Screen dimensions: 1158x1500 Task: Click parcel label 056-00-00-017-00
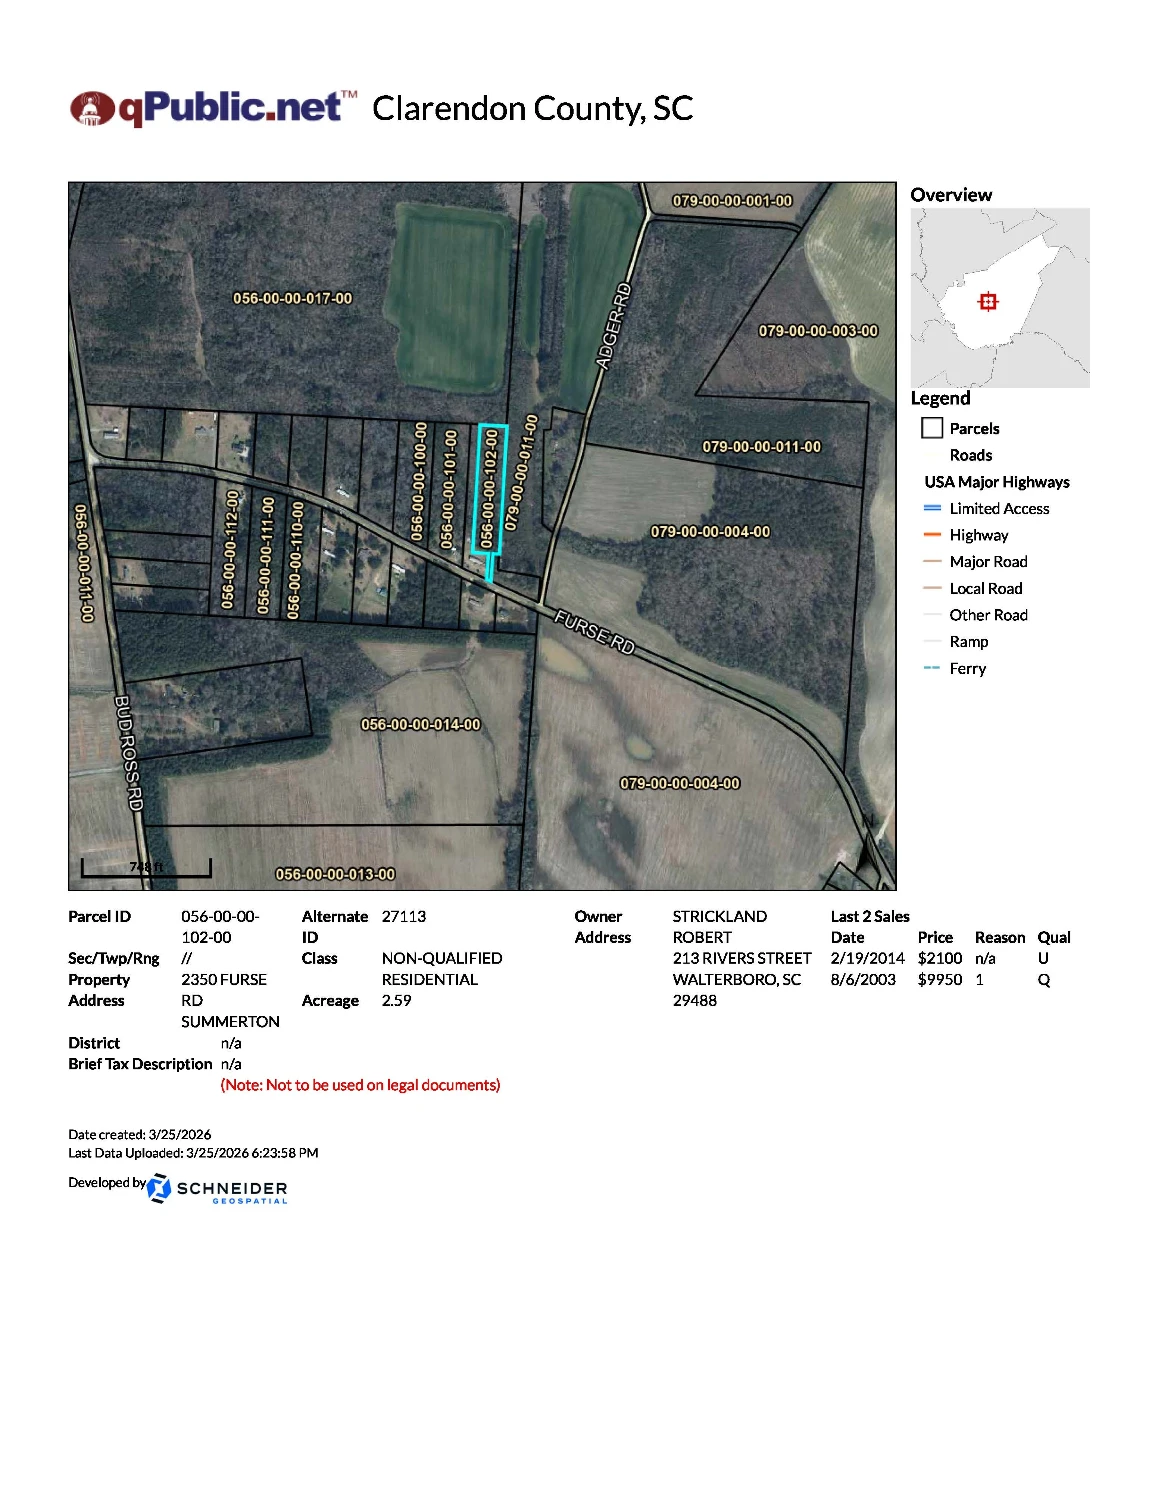click(293, 298)
